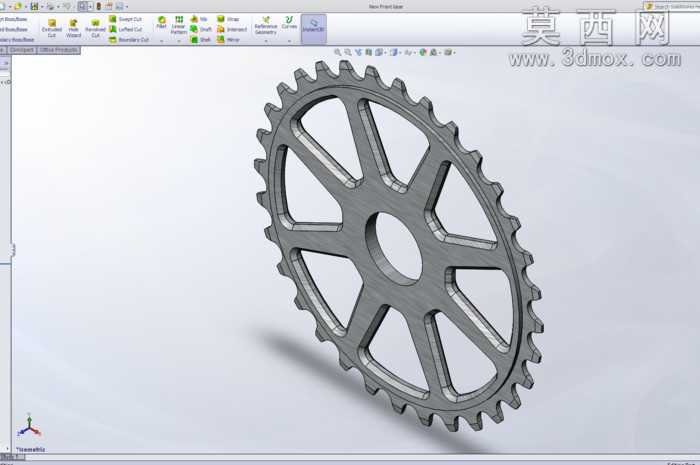Screen dimensions: 700x465
Task: Open the Save icon dropdown arrow
Action: point(42,7)
